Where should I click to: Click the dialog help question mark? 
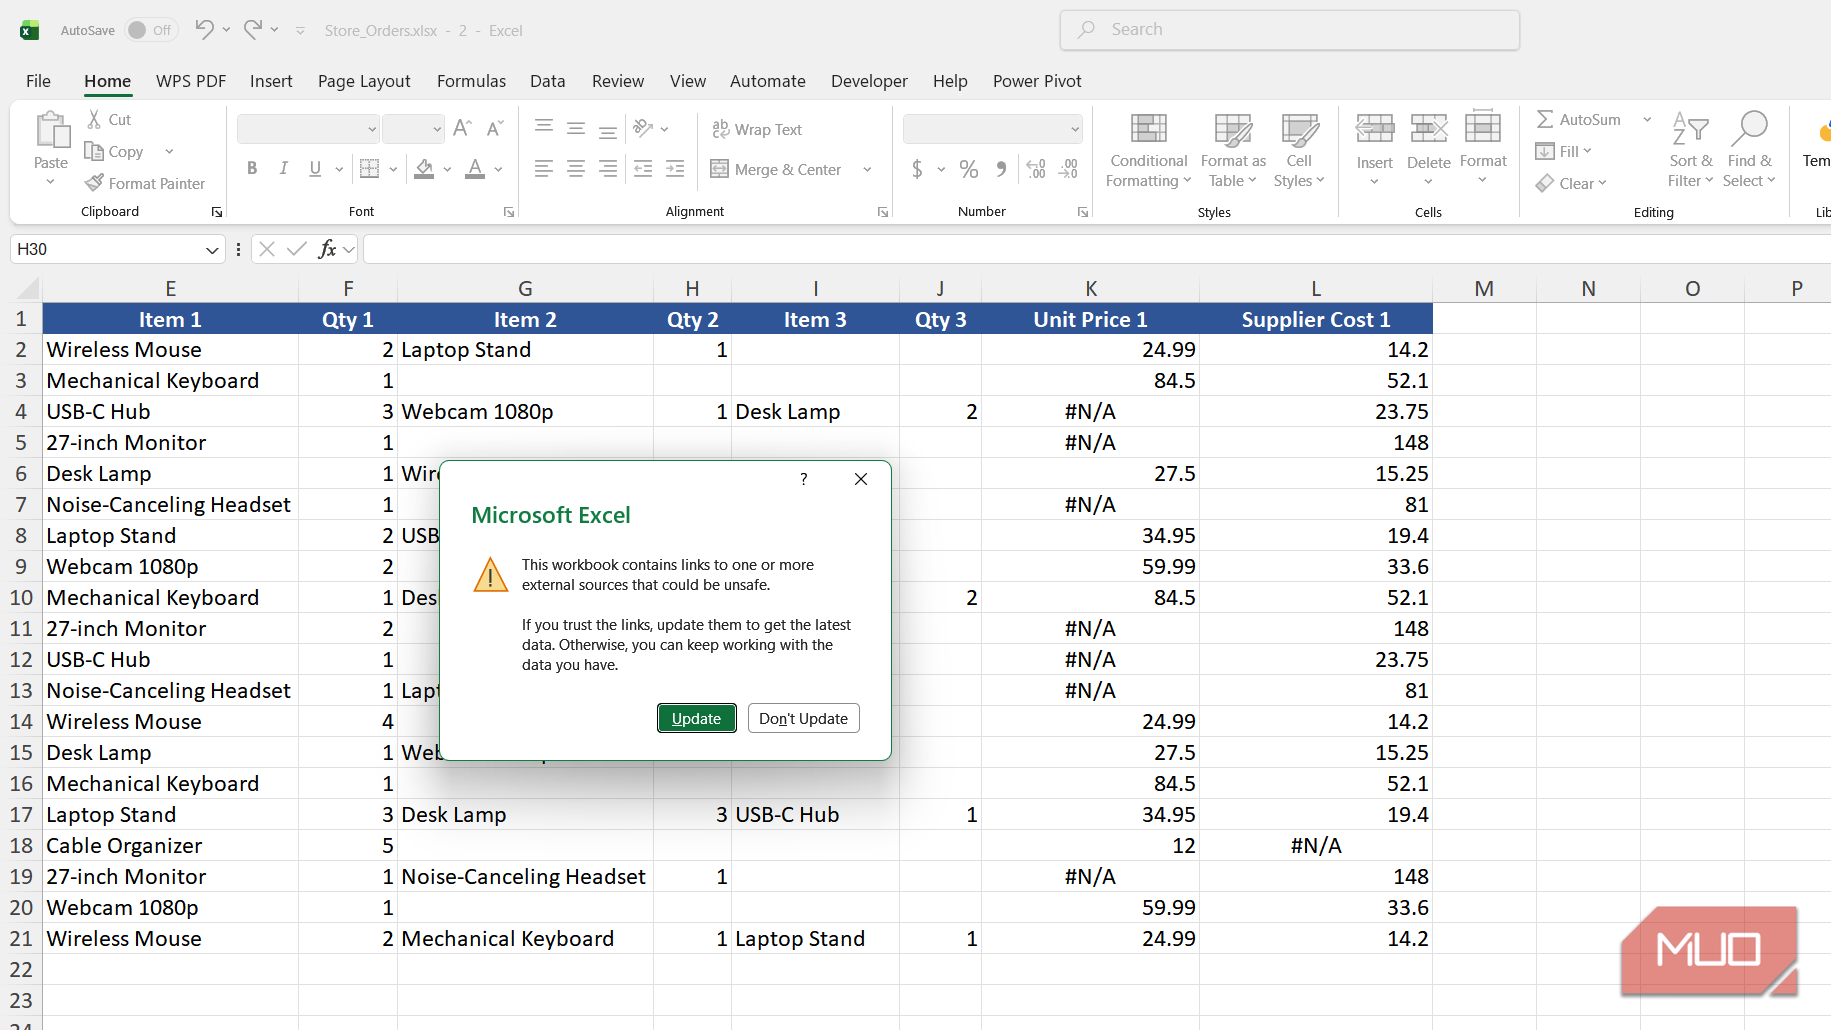point(804,479)
